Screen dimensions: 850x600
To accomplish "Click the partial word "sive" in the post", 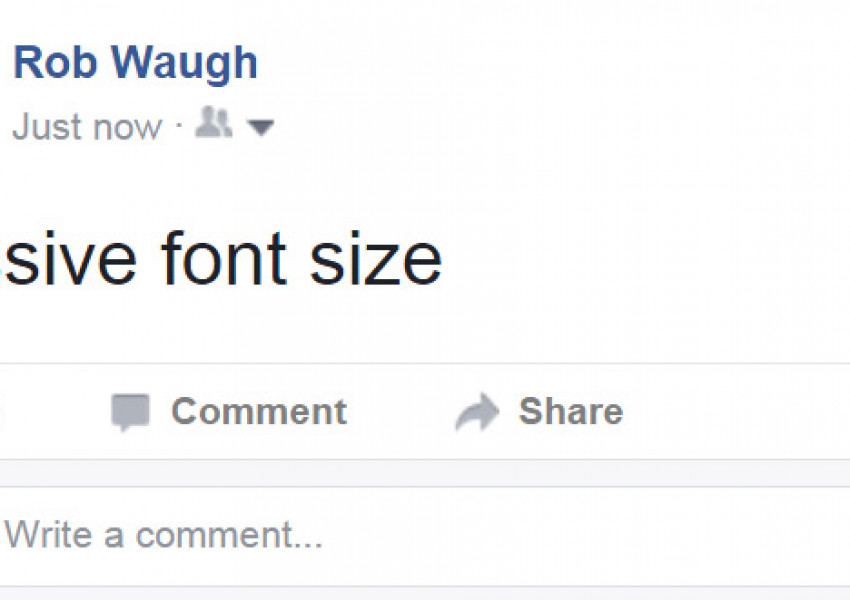I will [68, 258].
